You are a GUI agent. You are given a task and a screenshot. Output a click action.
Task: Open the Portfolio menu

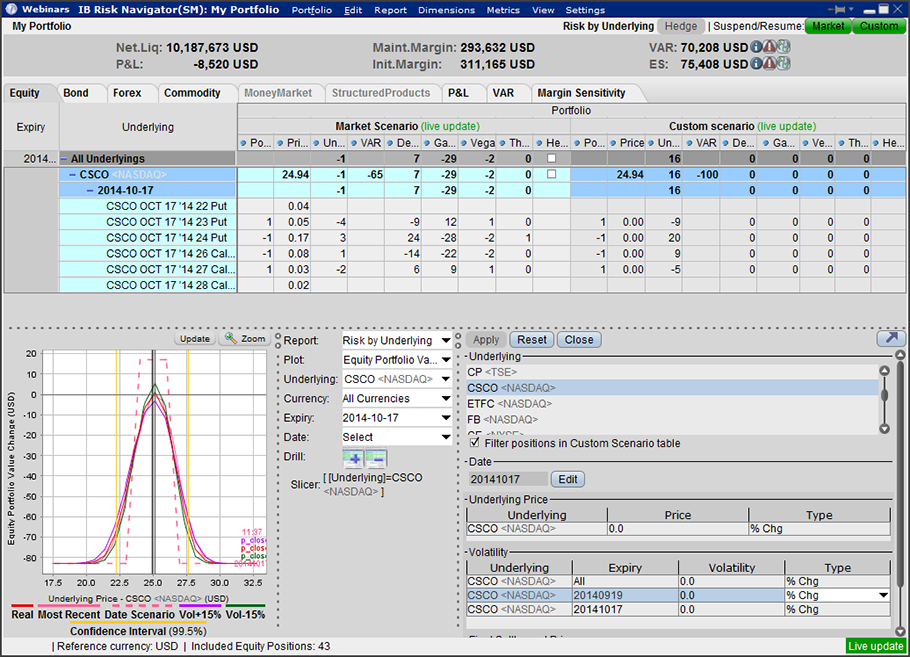[x=312, y=10]
